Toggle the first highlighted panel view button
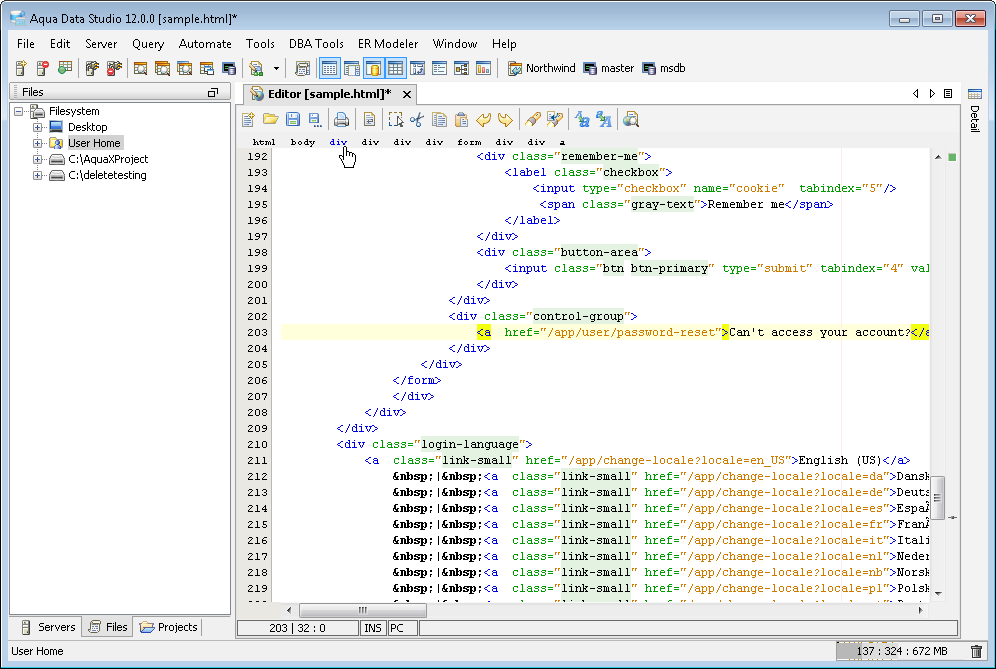This screenshot has width=996, height=669. [329, 68]
